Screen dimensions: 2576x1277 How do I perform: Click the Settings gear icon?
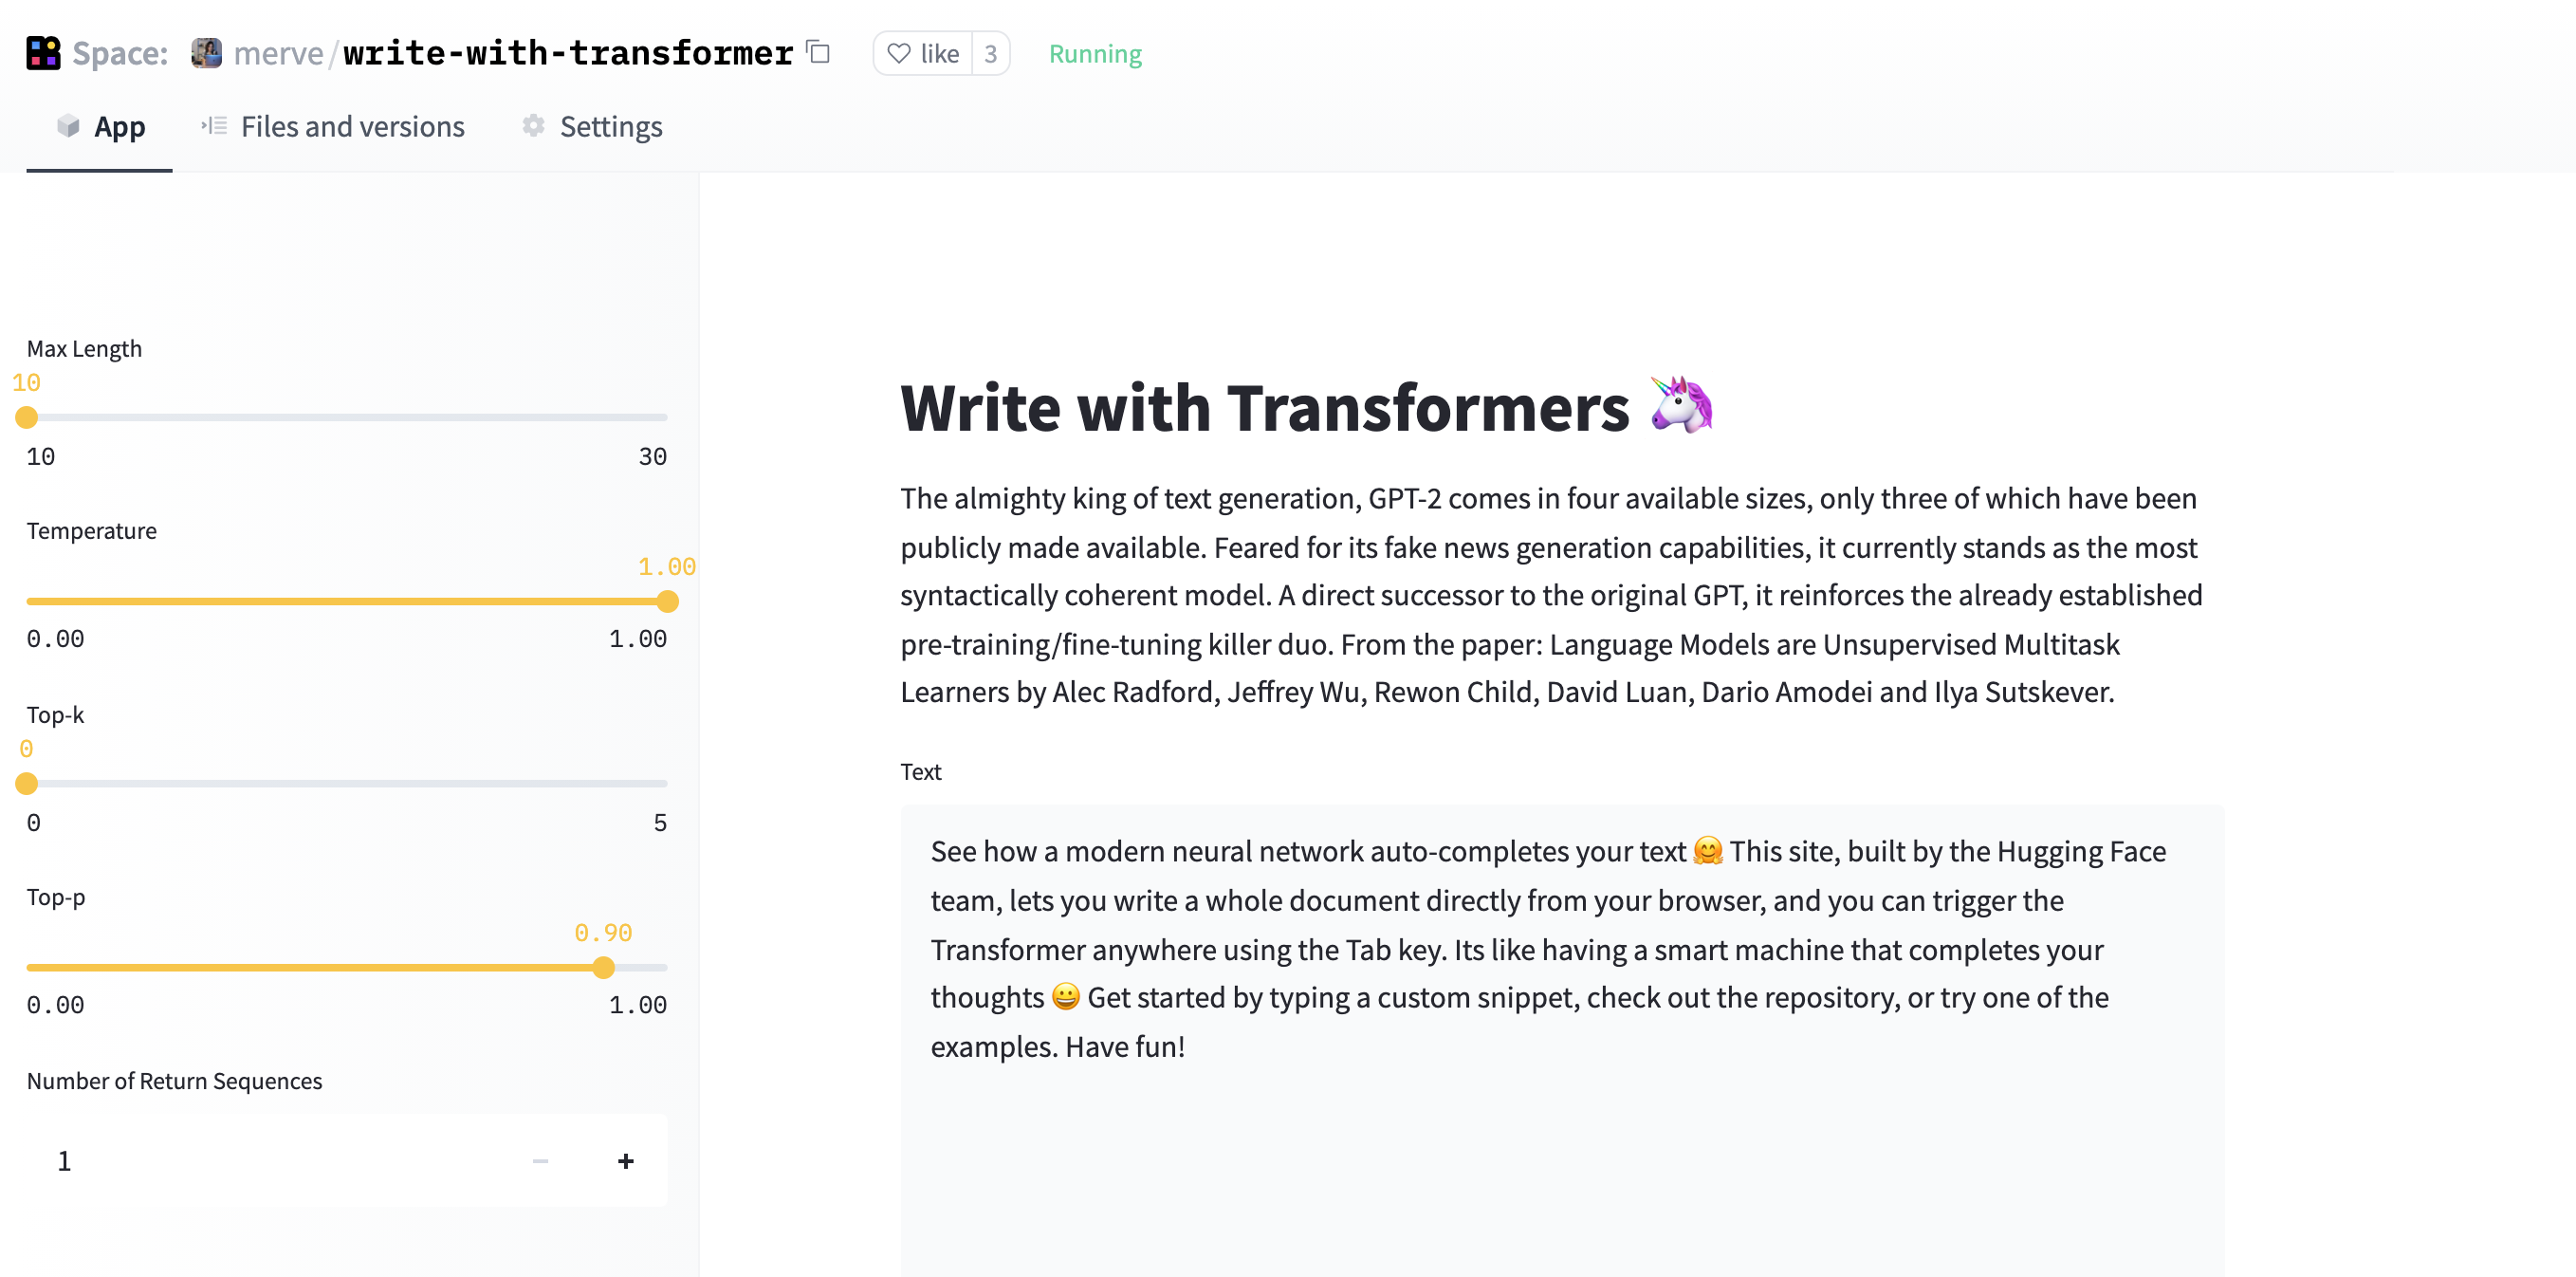[x=533, y=126]
